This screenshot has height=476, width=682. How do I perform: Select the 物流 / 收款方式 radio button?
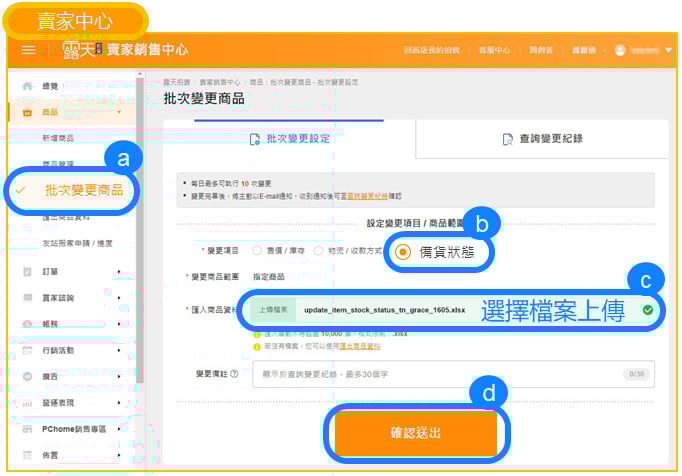point(319,251)
